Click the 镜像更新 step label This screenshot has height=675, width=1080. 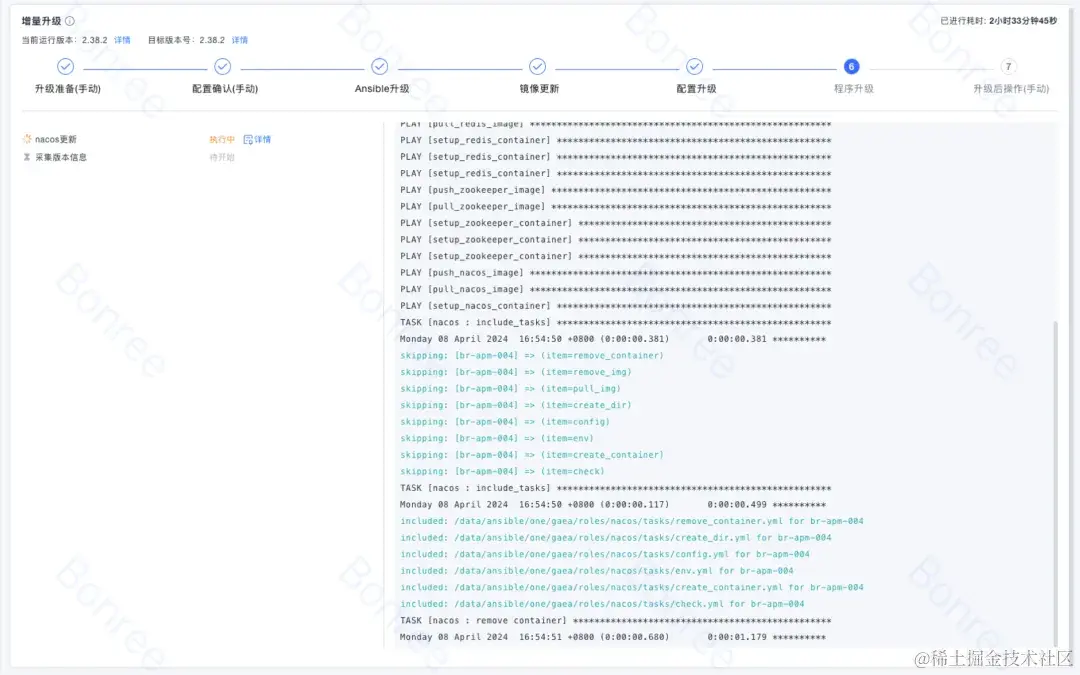(x=539, y=88)
